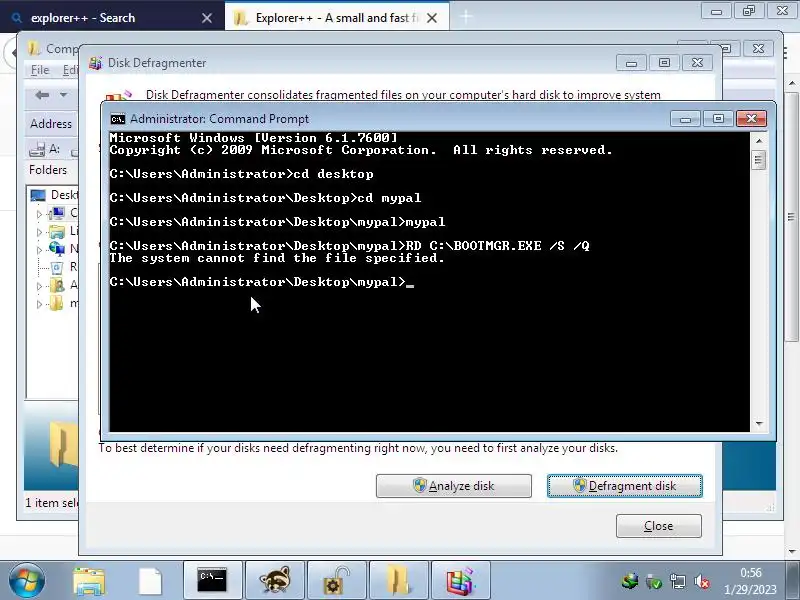The width and height of the screenshot is (800, 600).
Task: Click the blank document taskbar icon
Action: pos(151,581)
